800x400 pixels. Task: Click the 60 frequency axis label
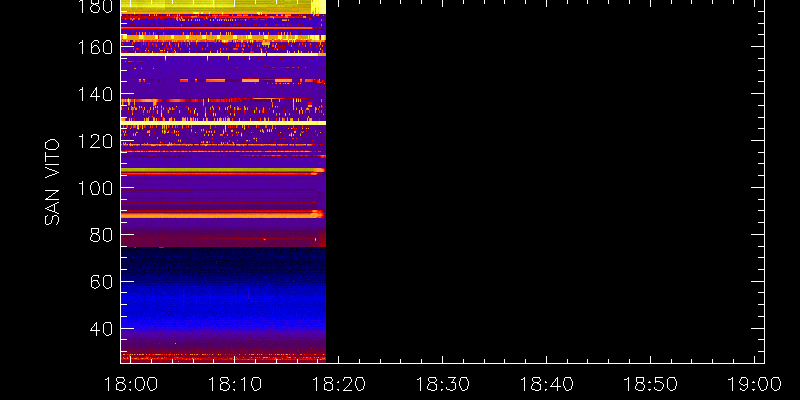tap(101, 282)
